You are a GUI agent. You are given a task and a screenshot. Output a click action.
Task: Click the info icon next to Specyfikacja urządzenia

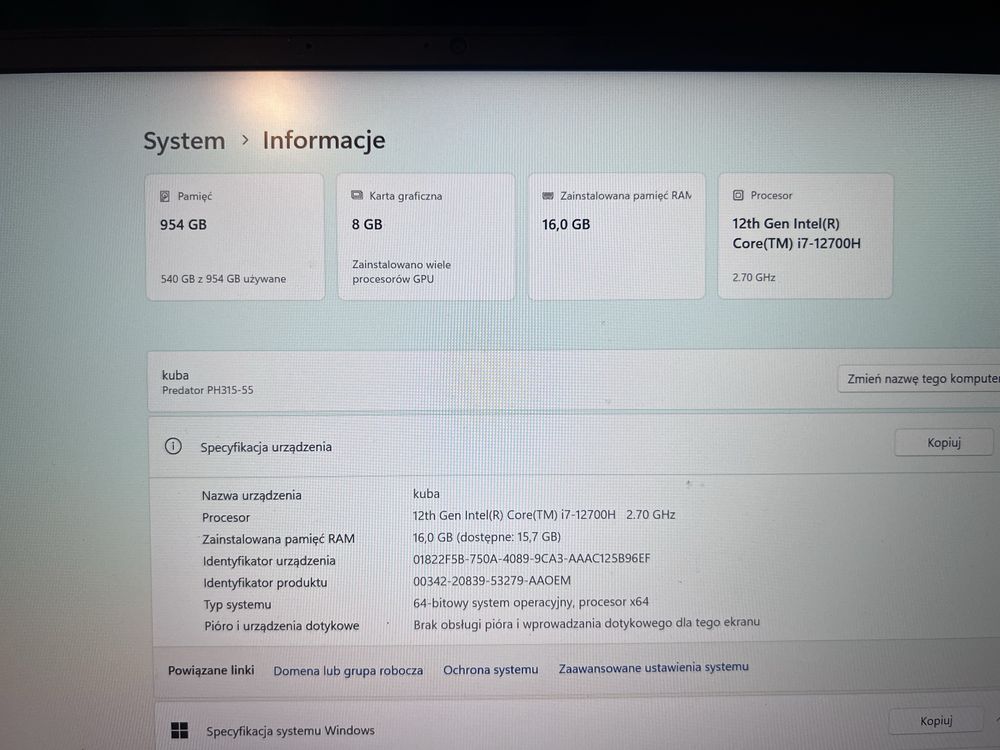(173, 446)
